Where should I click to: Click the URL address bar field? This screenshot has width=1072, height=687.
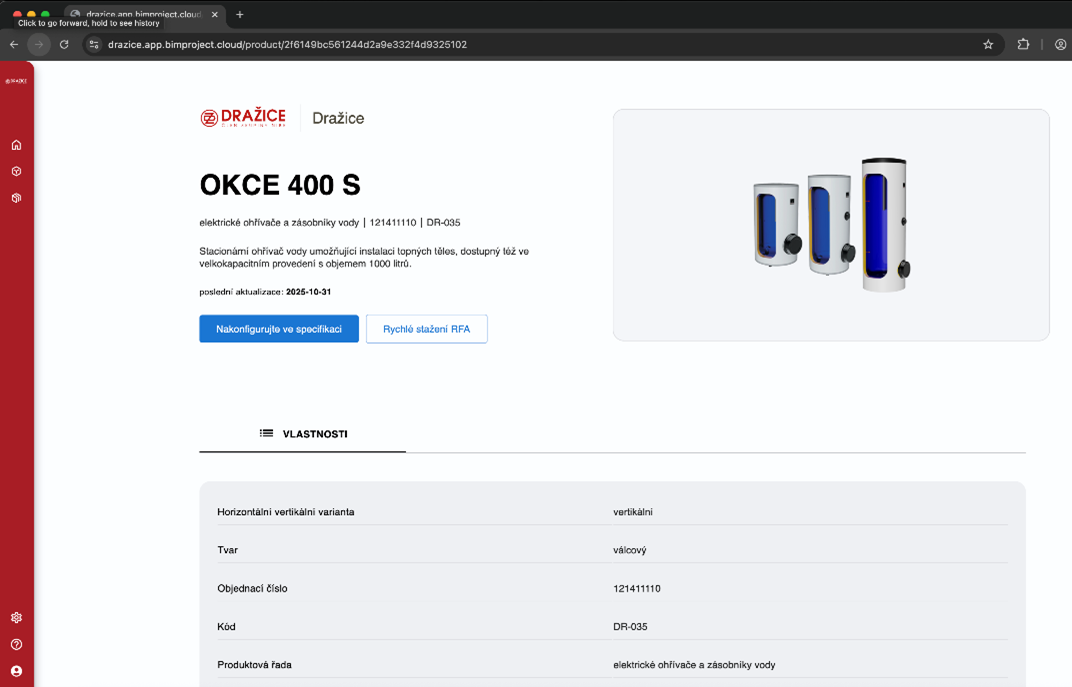[500, 44]
